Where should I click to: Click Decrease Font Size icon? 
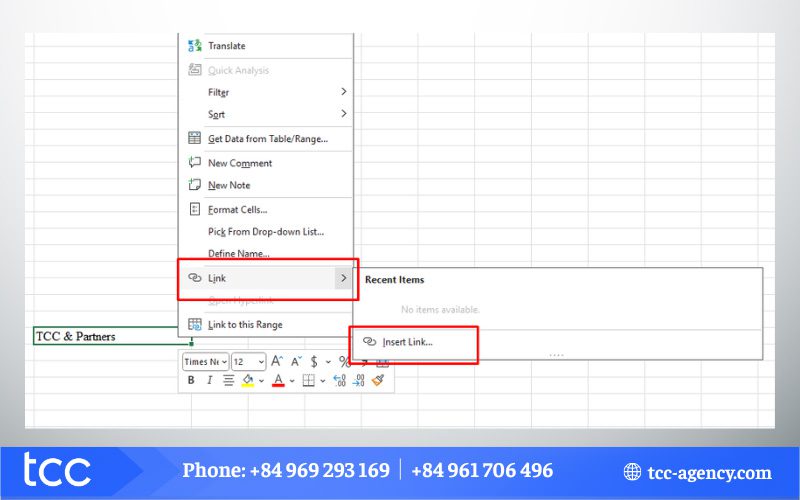click(x=296, y=361)
